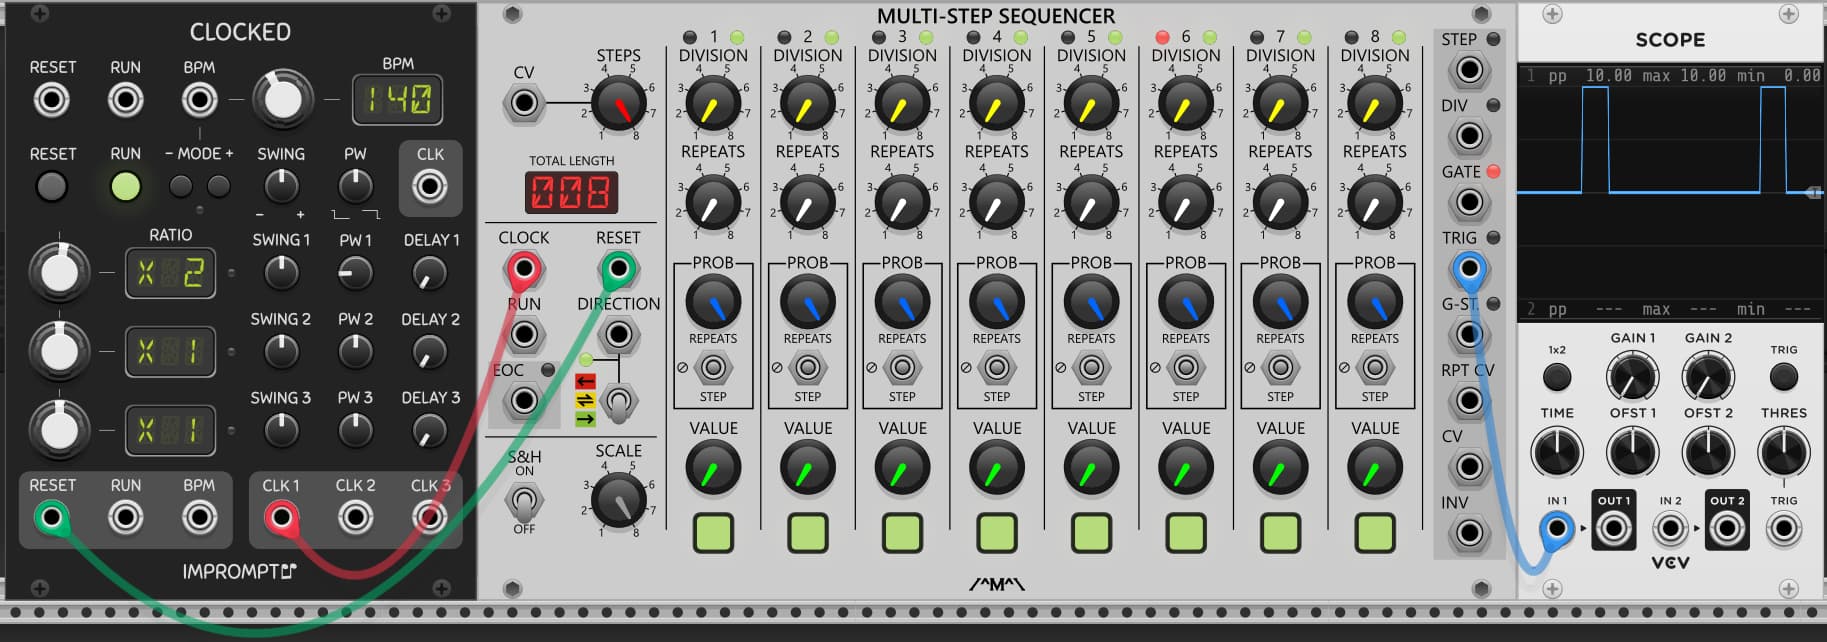This screenshot has width=1827, height=642.
Task: Click the Clocked RESET input jack
Action: (x=52, y=100)
